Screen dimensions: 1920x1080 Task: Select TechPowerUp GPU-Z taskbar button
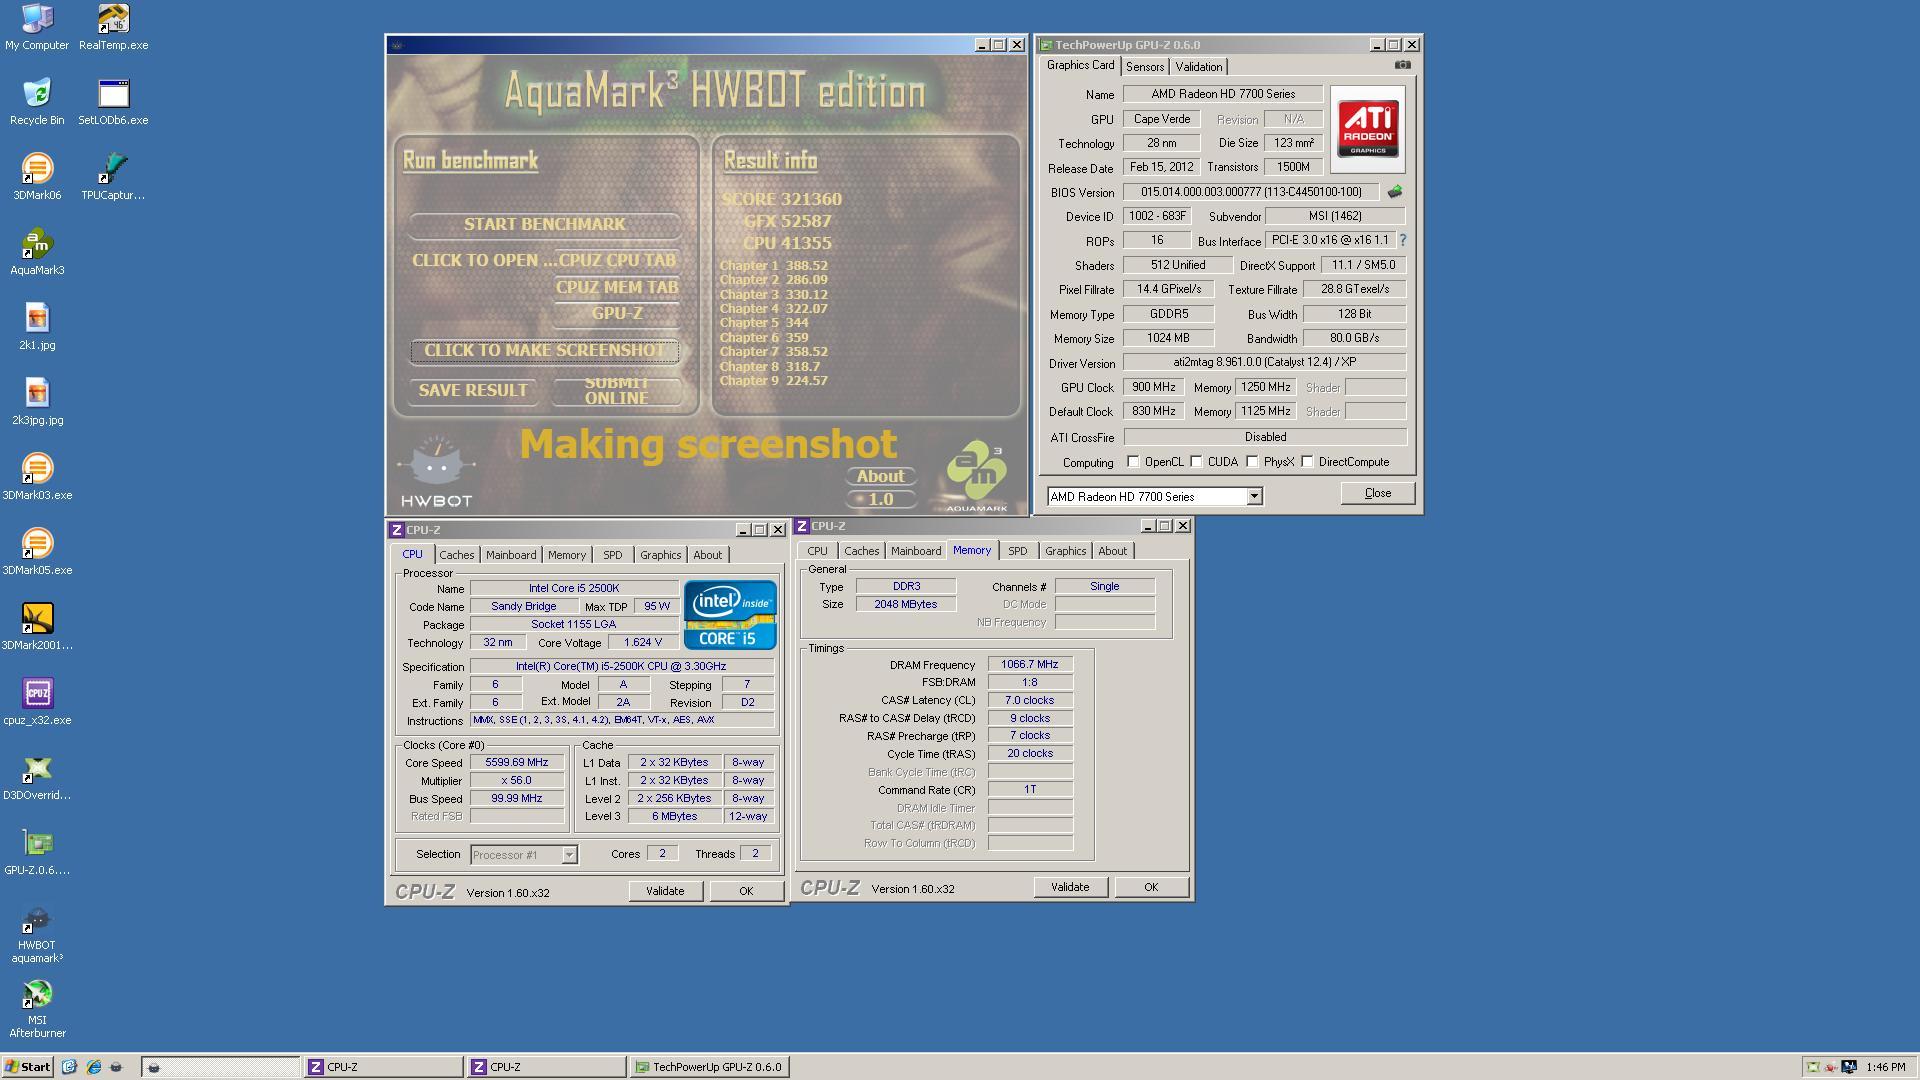click(x=709, y=1067)
